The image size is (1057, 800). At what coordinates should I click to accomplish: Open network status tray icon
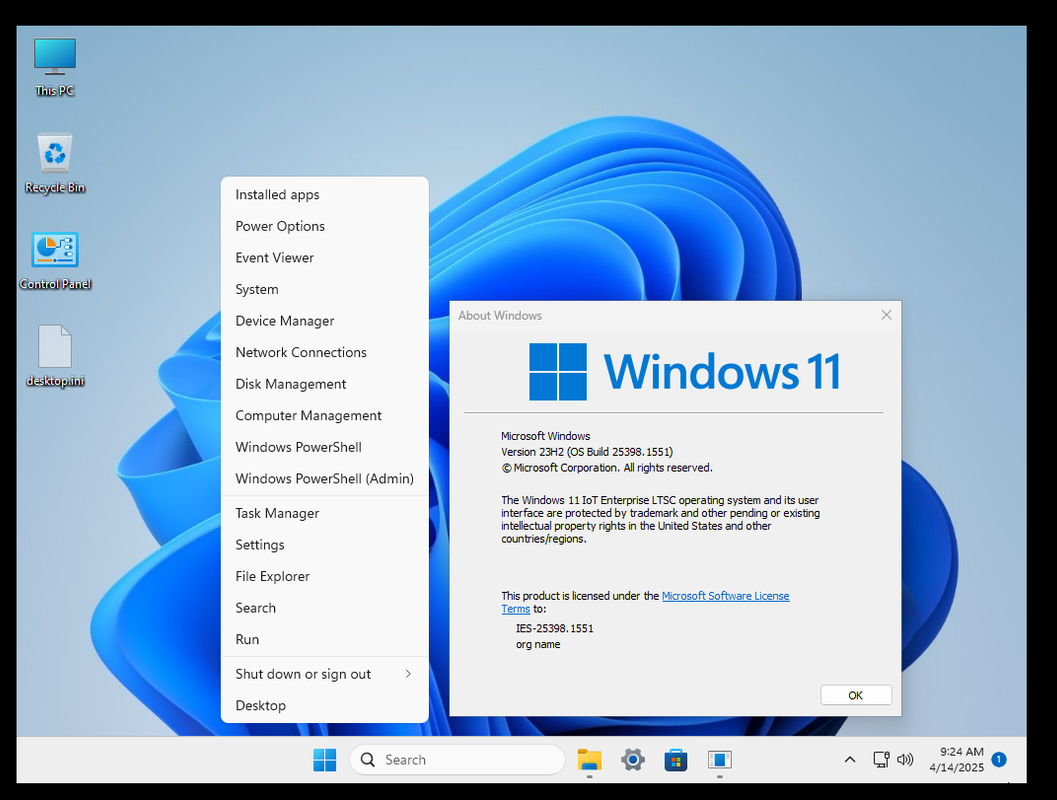[881, 760]
